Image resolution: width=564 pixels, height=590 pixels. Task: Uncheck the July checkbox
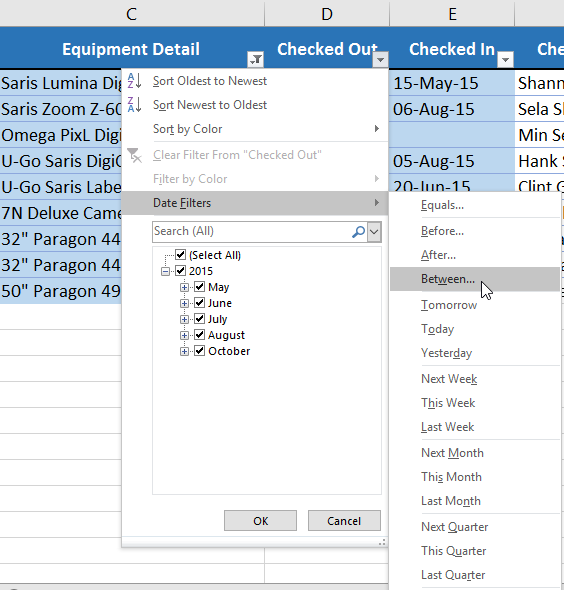pos(199,319)
